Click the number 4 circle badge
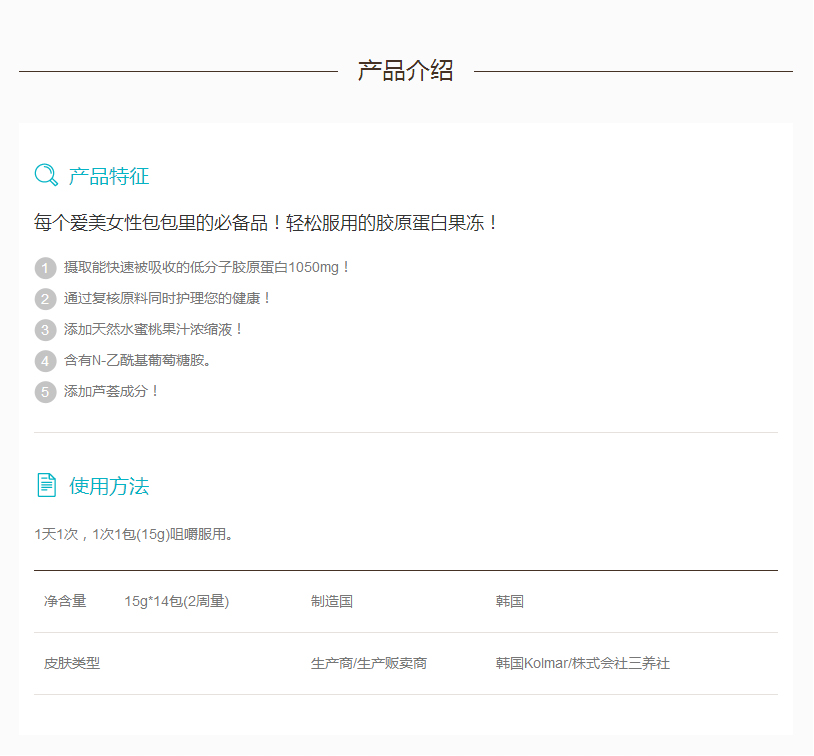This screenshot has width=814, height=756. point(45,361)
